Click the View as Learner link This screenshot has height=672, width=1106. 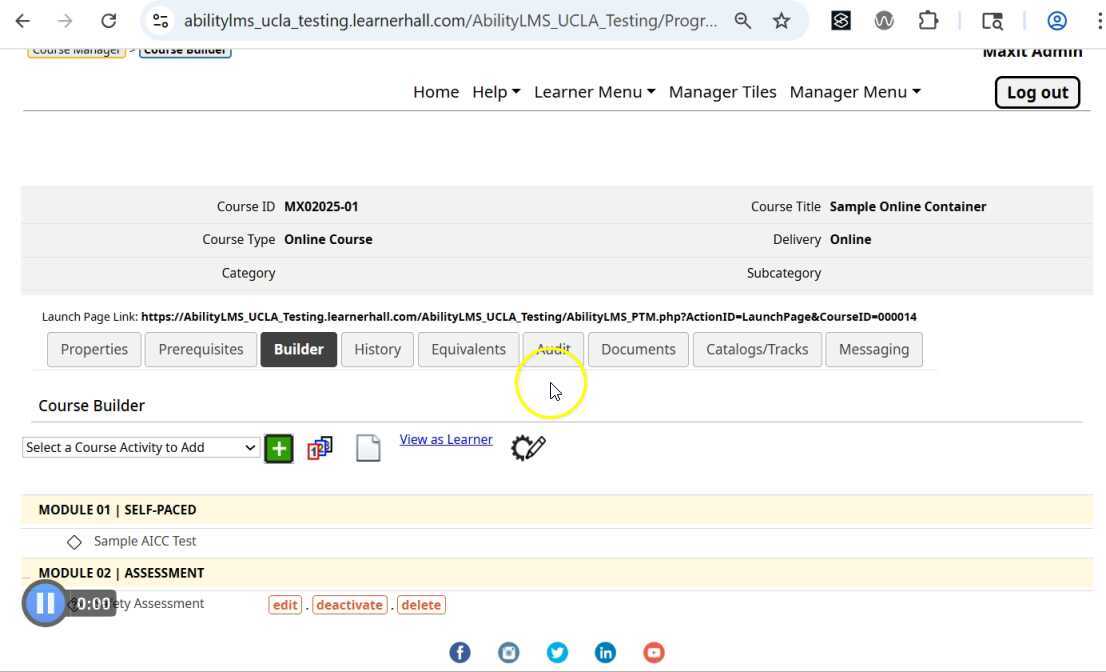[x=446, y=439]
